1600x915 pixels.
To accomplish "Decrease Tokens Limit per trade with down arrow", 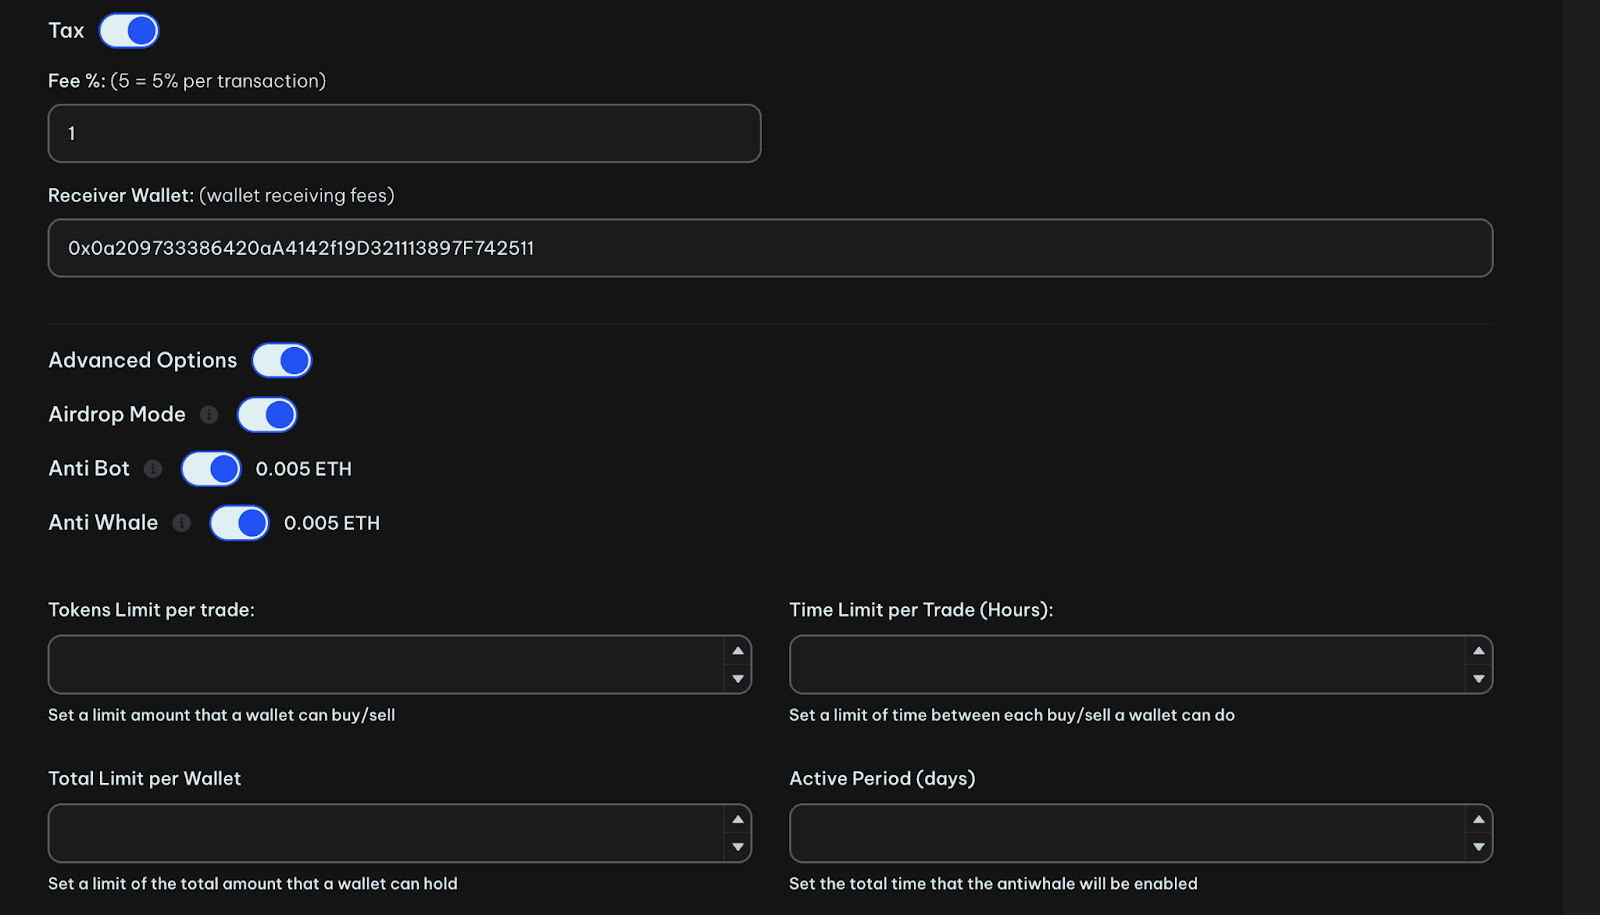I will click(738, 679).
